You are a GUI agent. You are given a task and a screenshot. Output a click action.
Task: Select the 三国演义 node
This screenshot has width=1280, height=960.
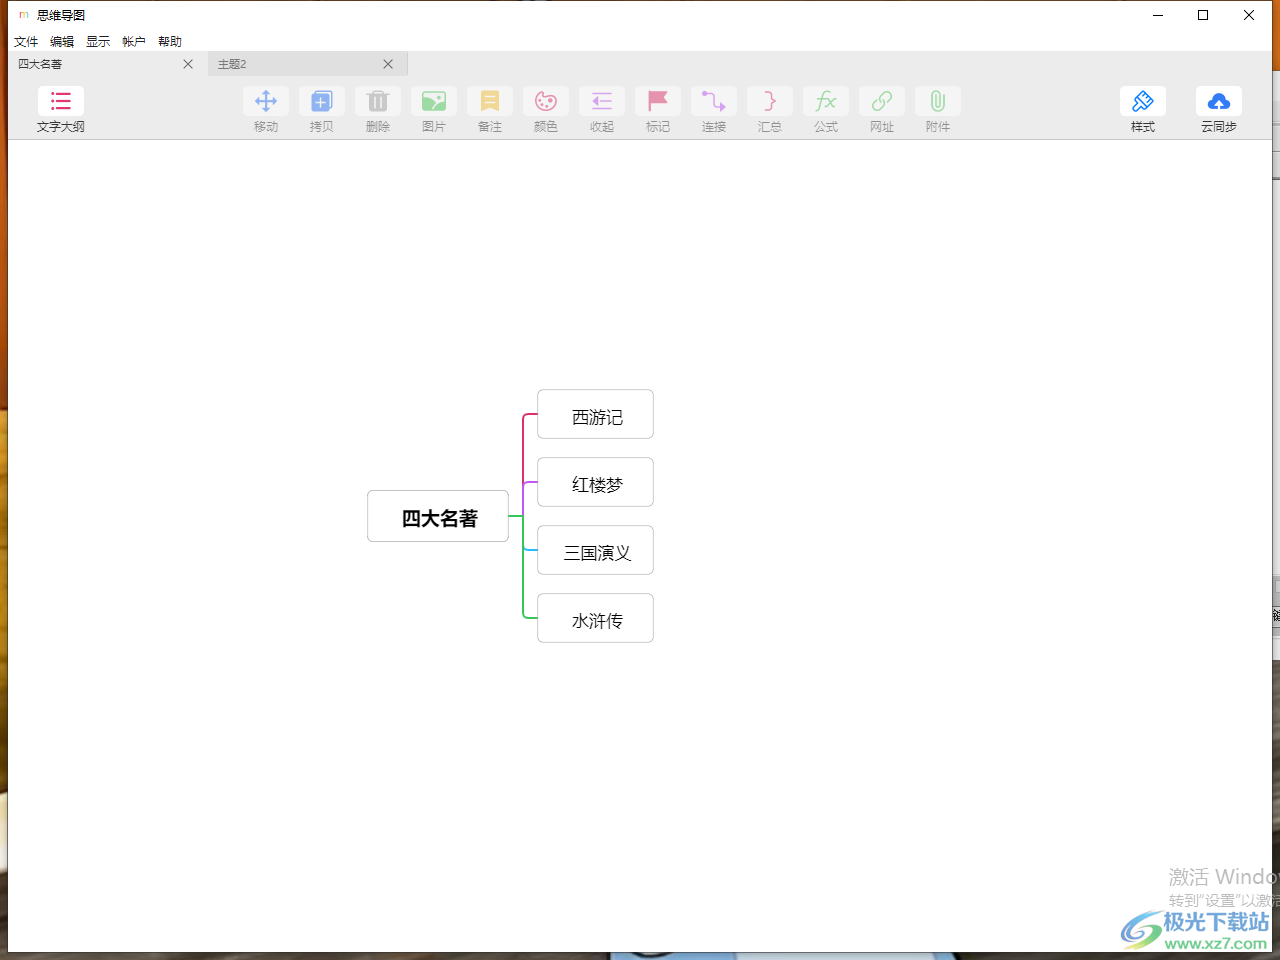tap(595, 550)
